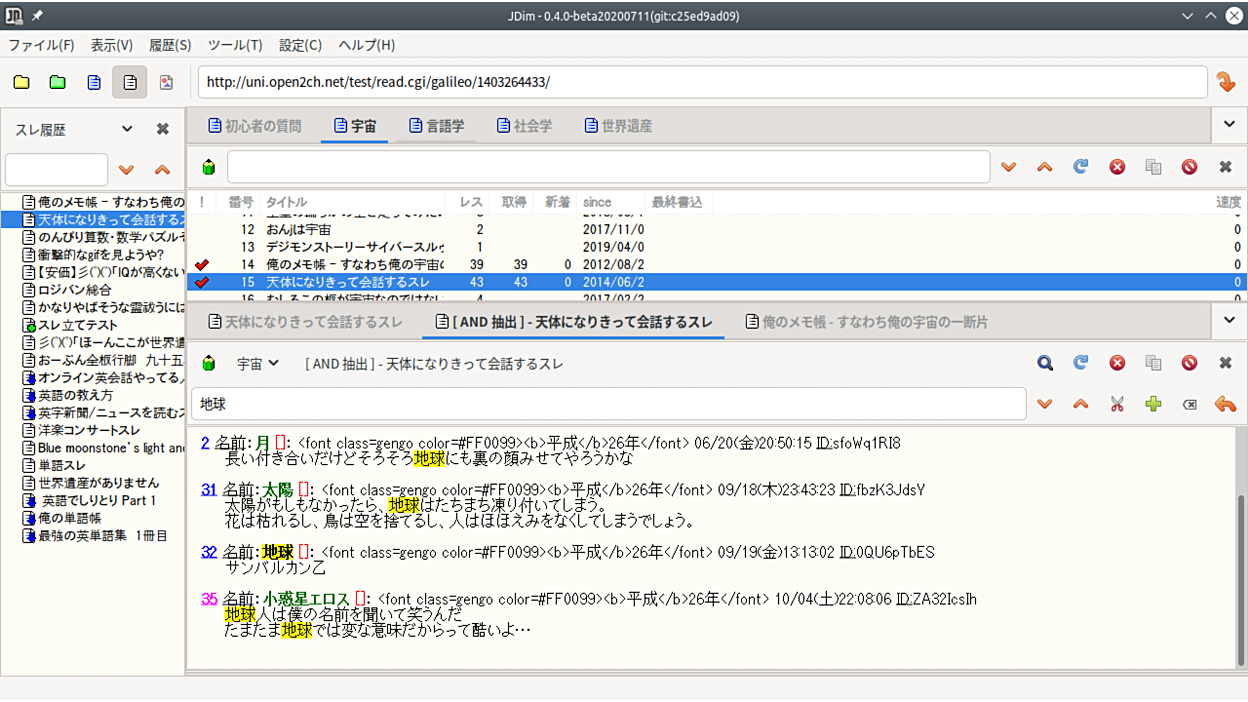This screenshot has width=1248, height=702.
Task: Toggle the green folder sidebar button
Action: [x=58, y=82]
